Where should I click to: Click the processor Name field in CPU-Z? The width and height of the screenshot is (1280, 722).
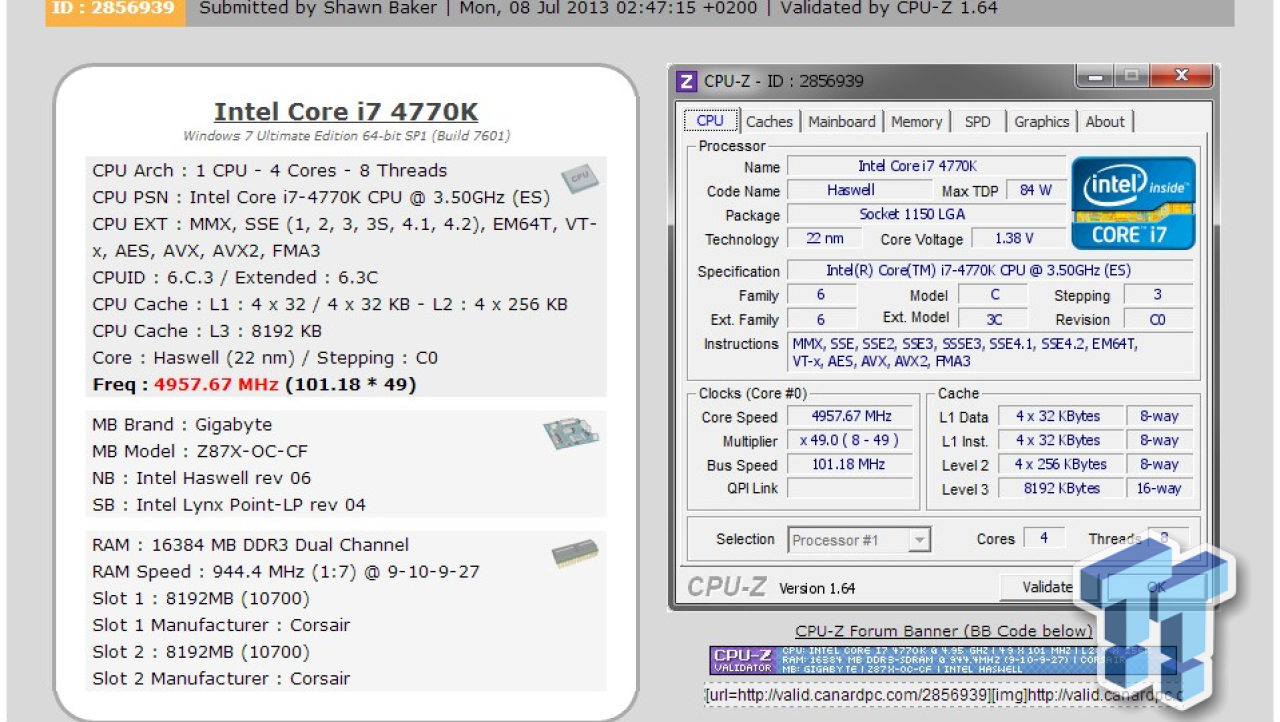click(x=927, y=166)
